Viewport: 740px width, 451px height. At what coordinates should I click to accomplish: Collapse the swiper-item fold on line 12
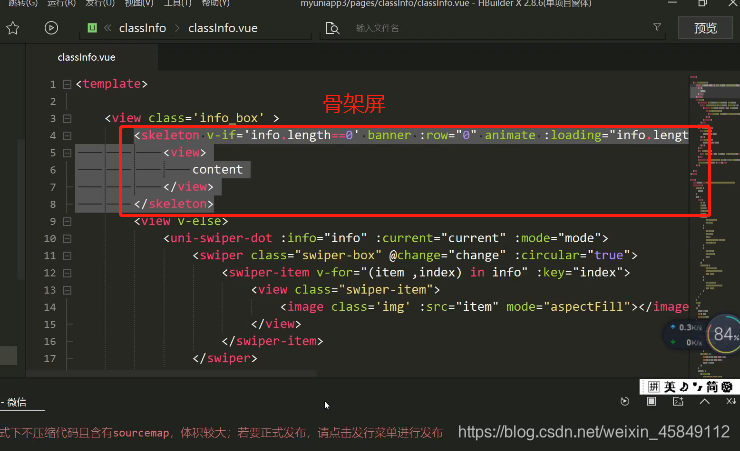point(67,273)
